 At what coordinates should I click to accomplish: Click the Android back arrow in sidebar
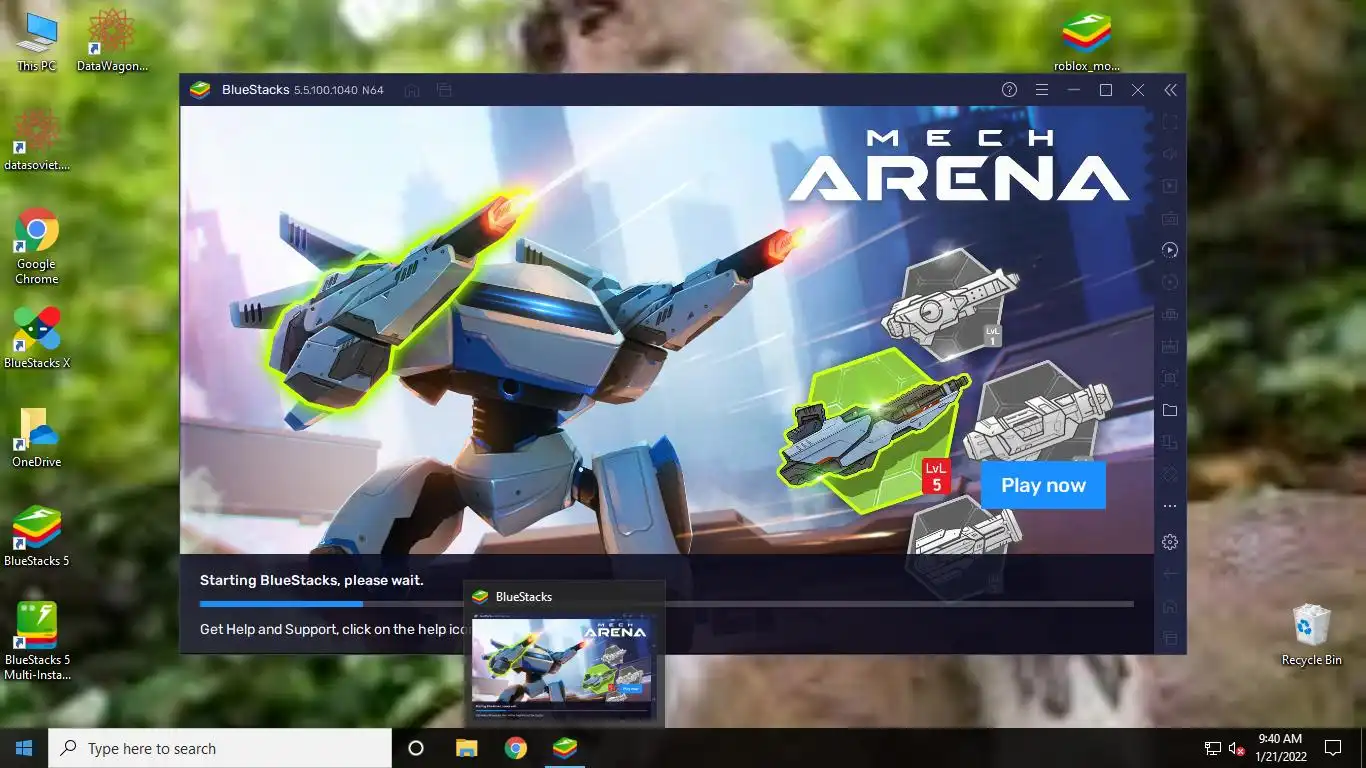click(x=1170, y=574)
